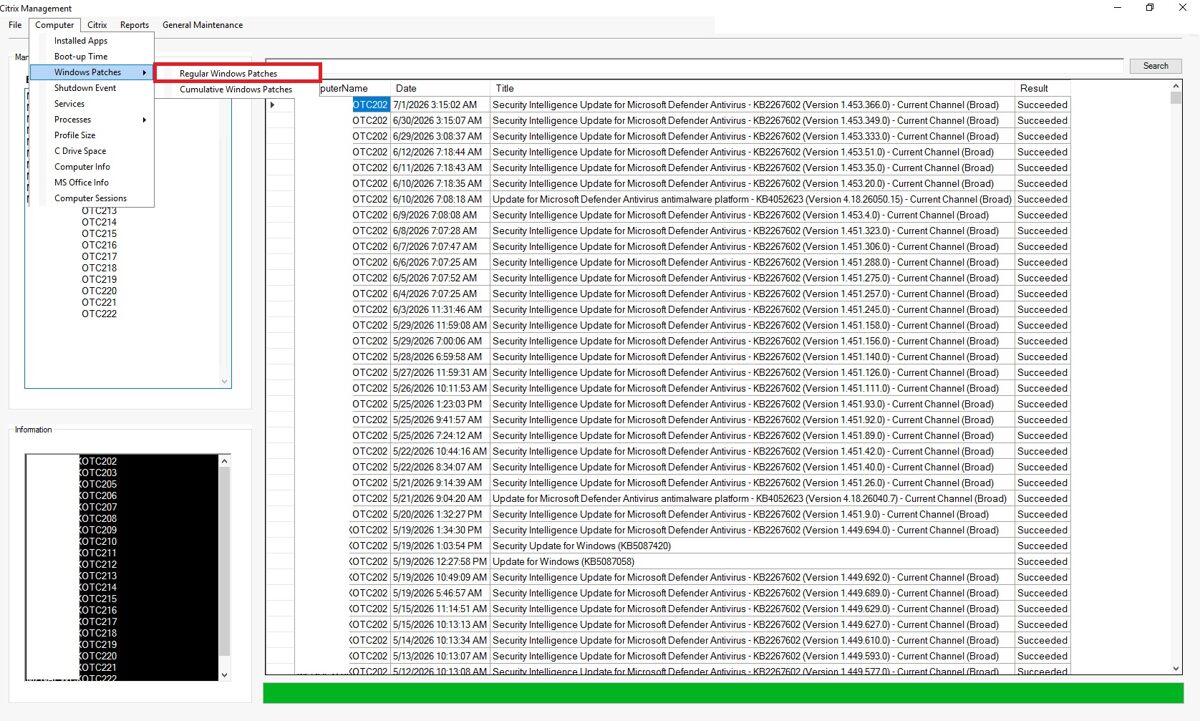Click the computer list scrollbar down arrow
The image size is (1200, 721).
224,381
